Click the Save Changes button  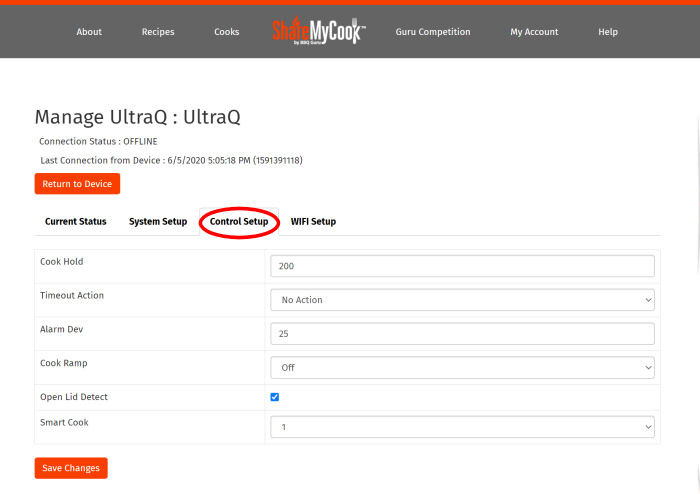pyautogui.click(x=71, y=468)
